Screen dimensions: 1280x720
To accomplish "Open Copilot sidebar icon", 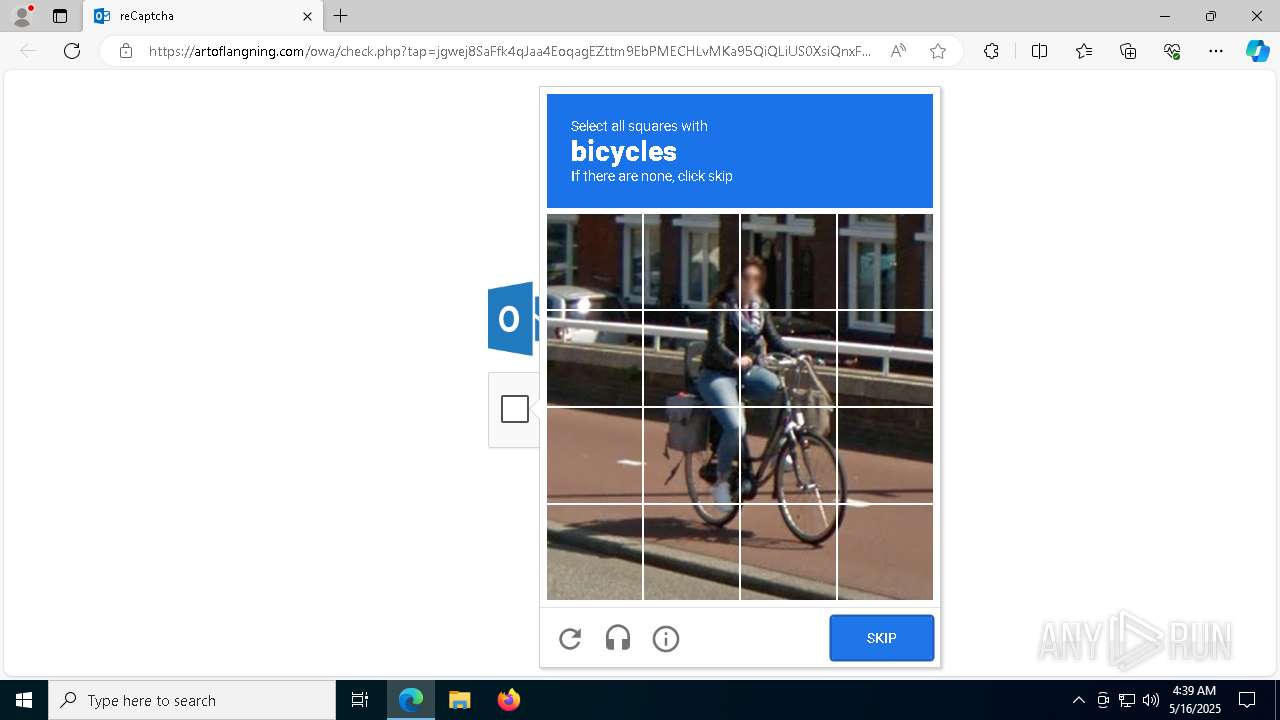I will click(1257, 51).
